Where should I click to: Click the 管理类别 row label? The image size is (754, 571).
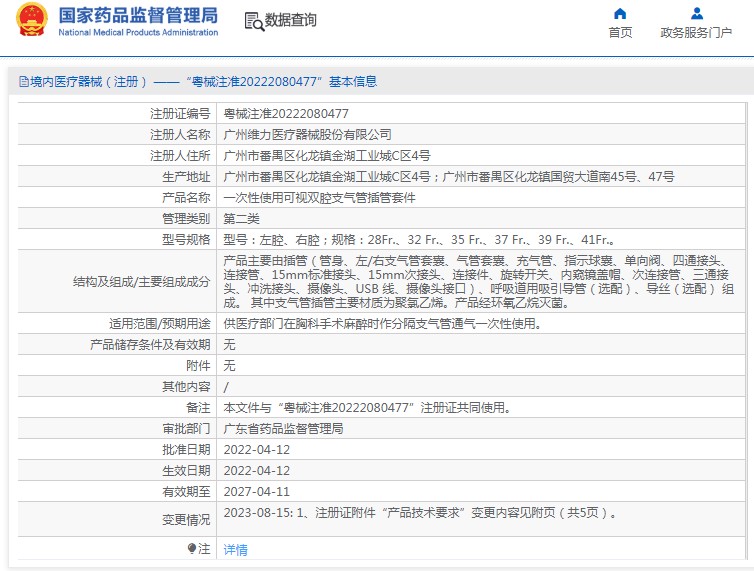[186, 218]
